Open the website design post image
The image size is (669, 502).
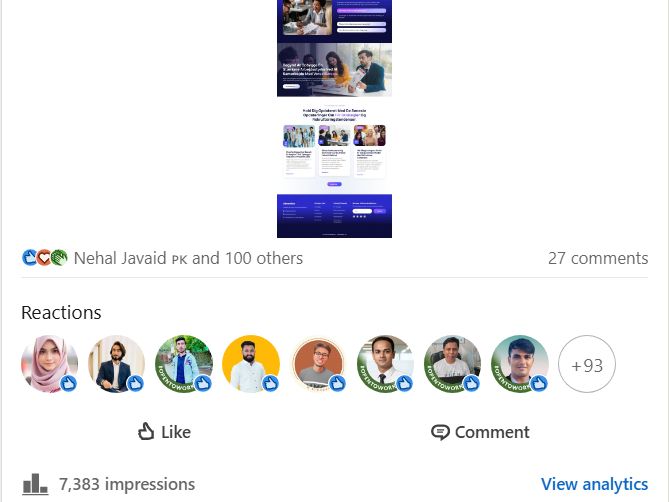[334, 119]
